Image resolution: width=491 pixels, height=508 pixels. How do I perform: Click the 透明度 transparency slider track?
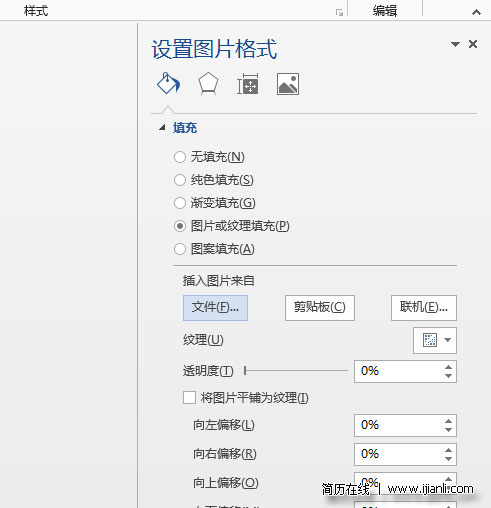coord(296,370)
